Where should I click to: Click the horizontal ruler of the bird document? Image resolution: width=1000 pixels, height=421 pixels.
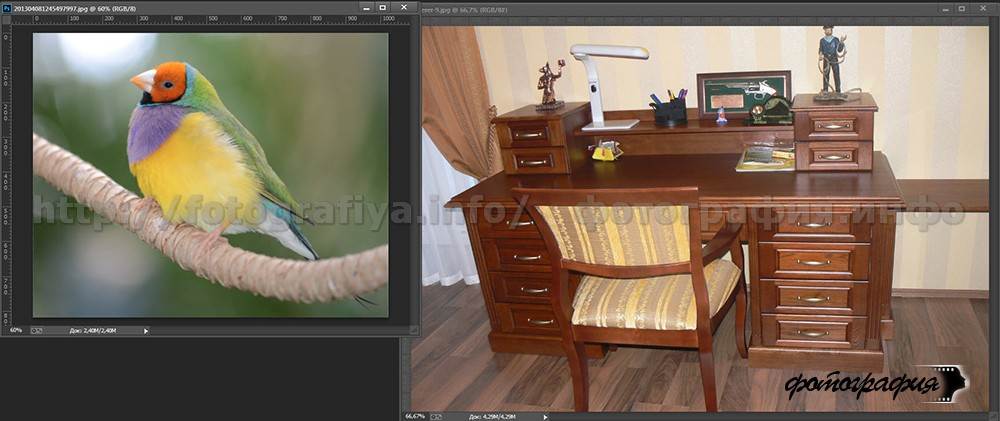click(x=200, y=19)
